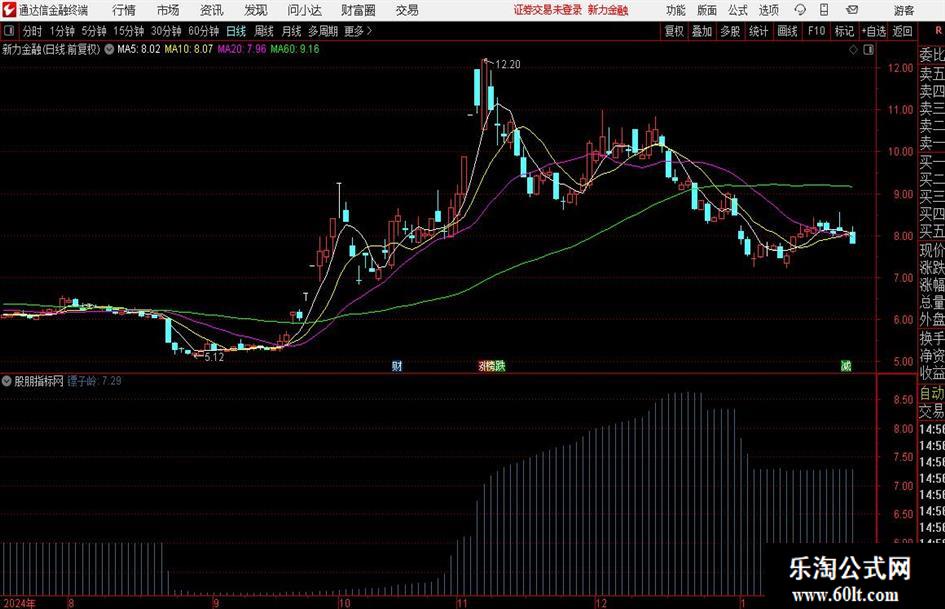Screen dimensions: 945x609
Task: Click the MA60: 9.16 label
Action: pyautogui.click(x=295, y=49)
